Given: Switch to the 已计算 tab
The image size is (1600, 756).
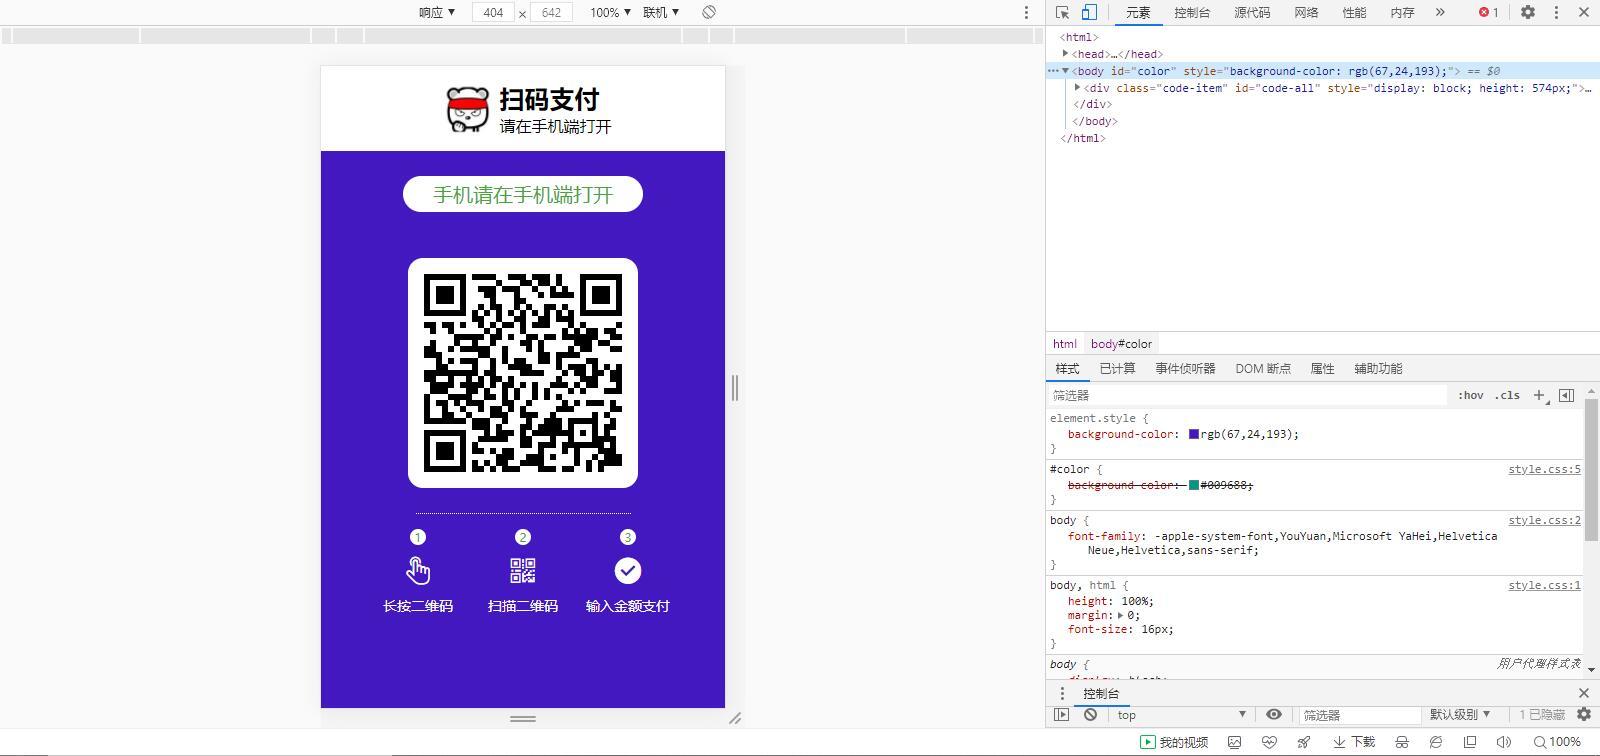Looking at the screenshot, I should coord(1117,369).
